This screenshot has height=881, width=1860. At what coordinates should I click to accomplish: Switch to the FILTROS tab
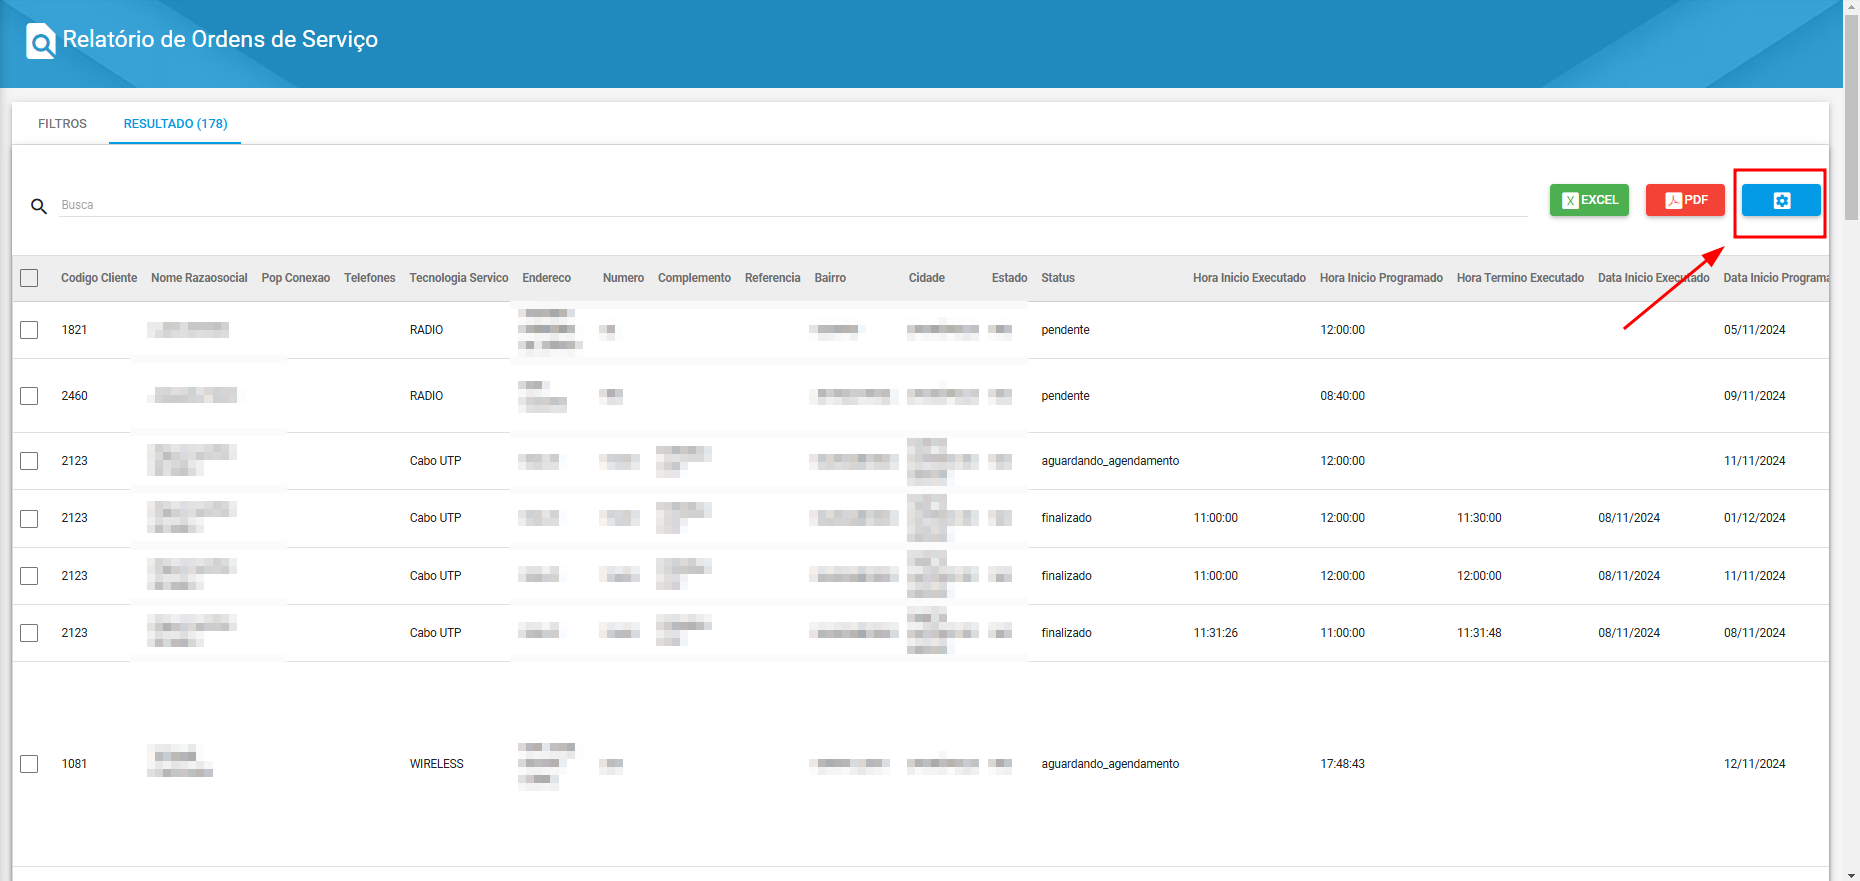pyautogui.click(x=62, y=124)
